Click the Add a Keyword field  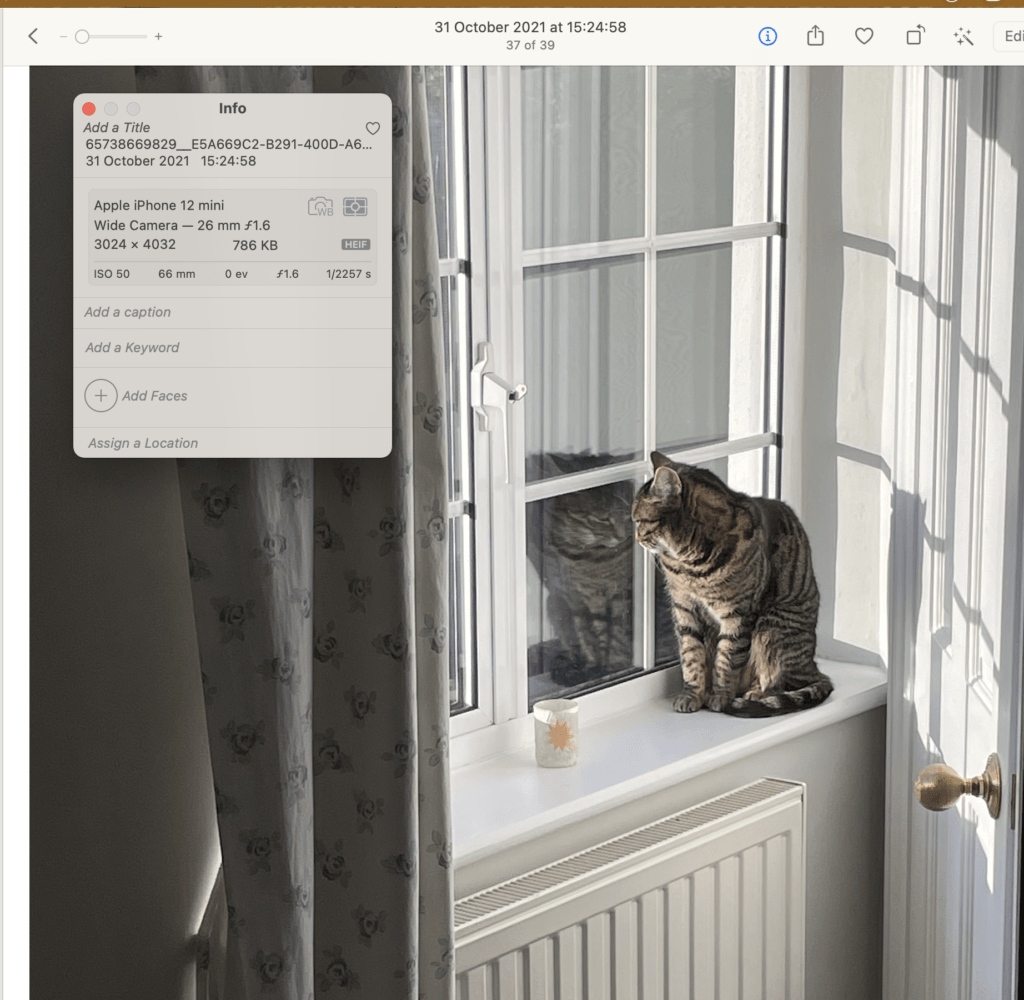[x=132, y=348]
